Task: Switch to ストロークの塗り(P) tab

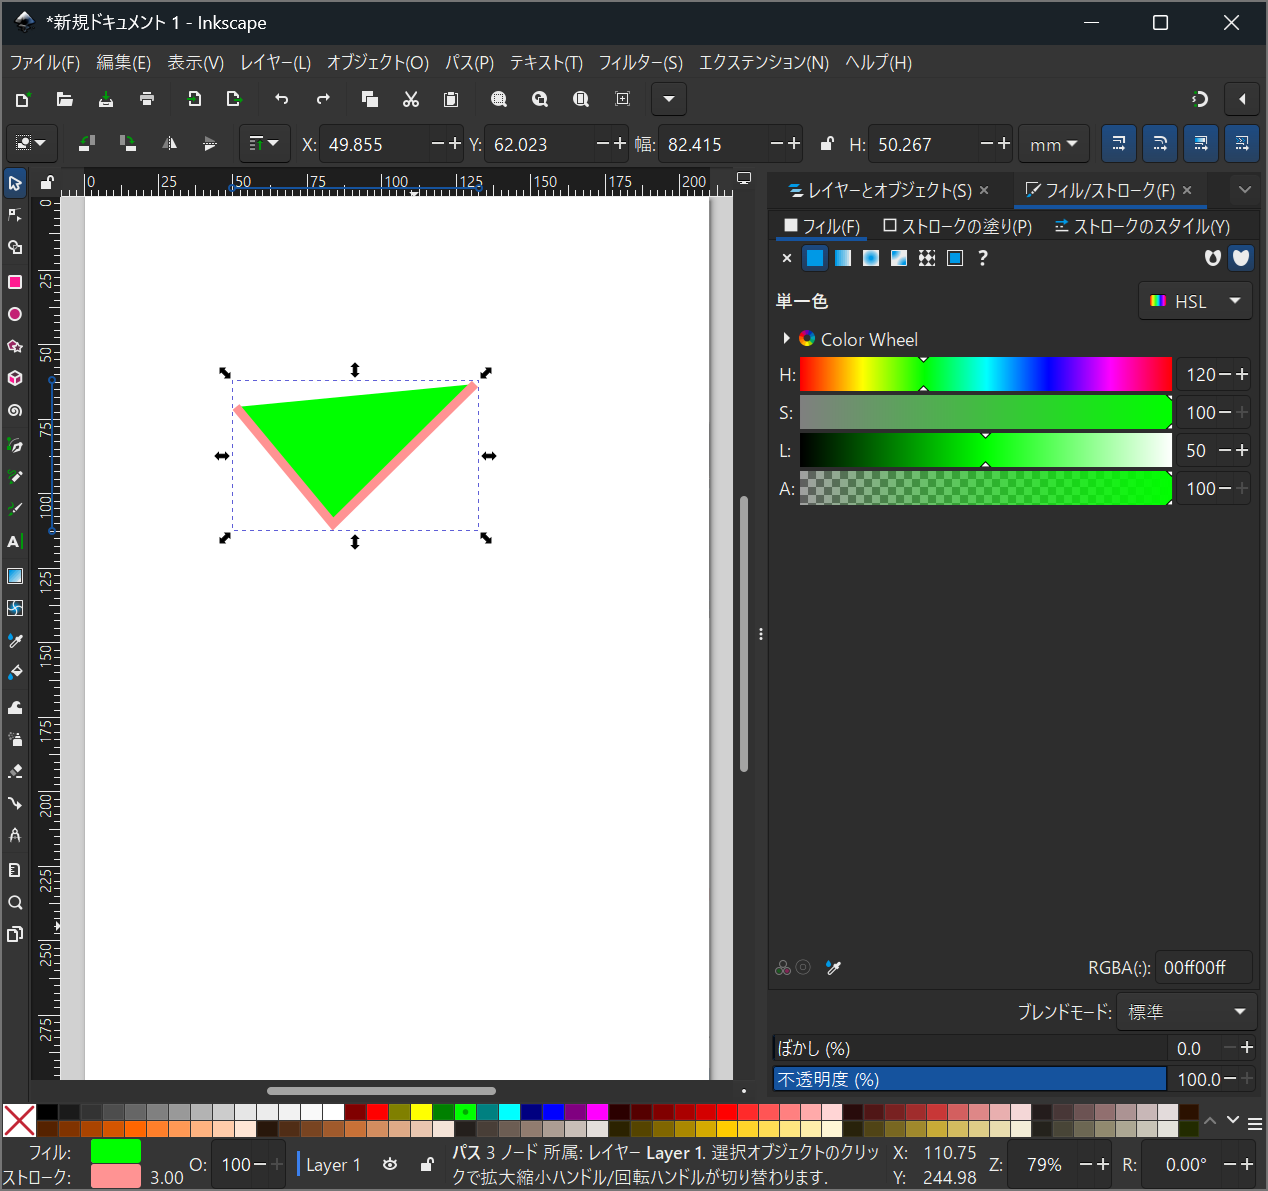Action: [957, 227]
